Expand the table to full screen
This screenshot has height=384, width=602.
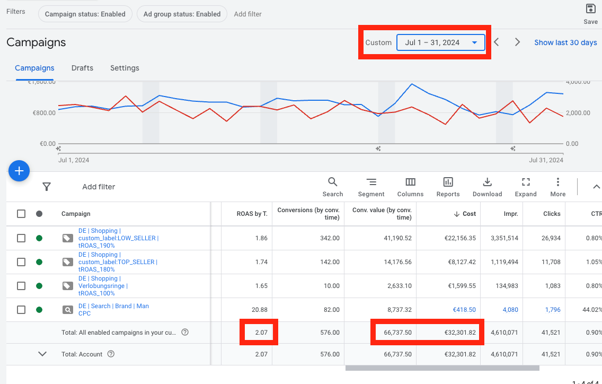pos(526,187)
